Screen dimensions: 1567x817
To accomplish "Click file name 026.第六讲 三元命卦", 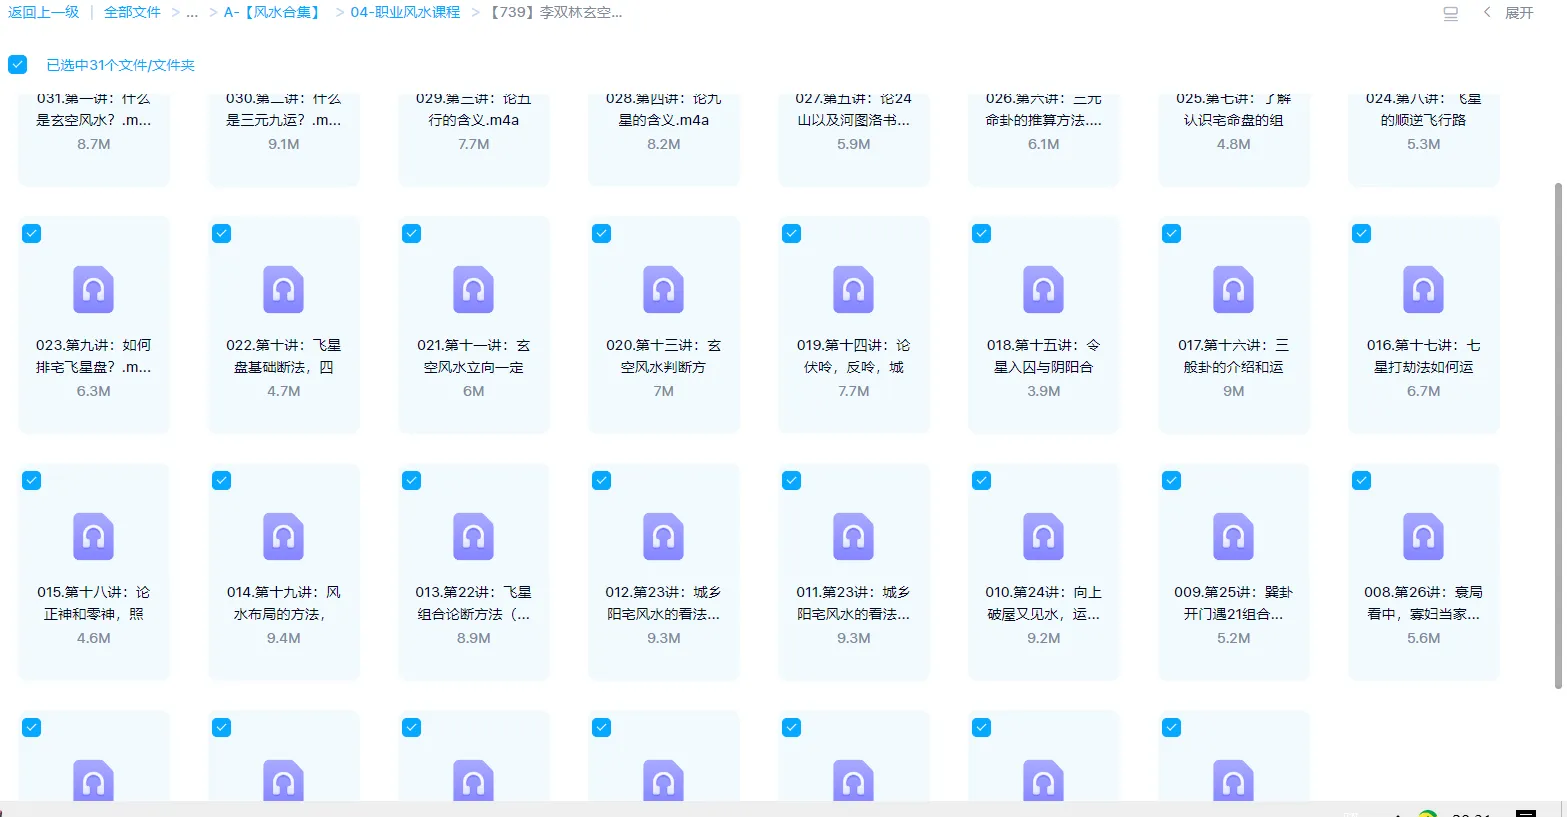I will 1044,109.
